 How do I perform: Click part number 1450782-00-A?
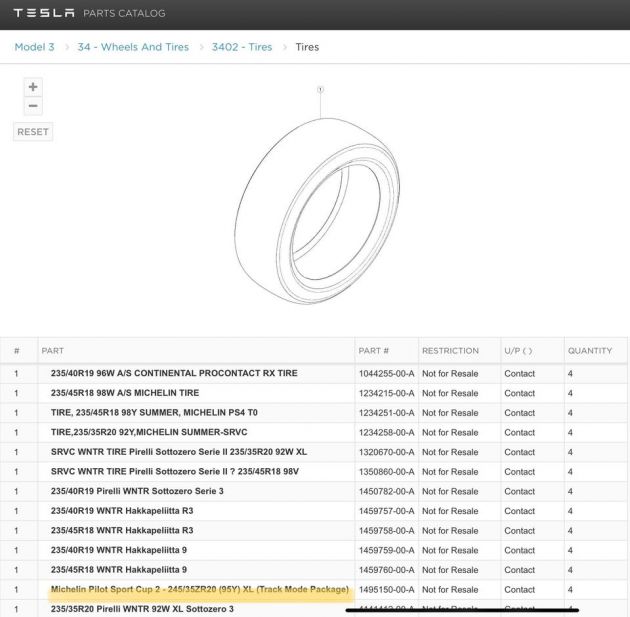click(387, 492)
